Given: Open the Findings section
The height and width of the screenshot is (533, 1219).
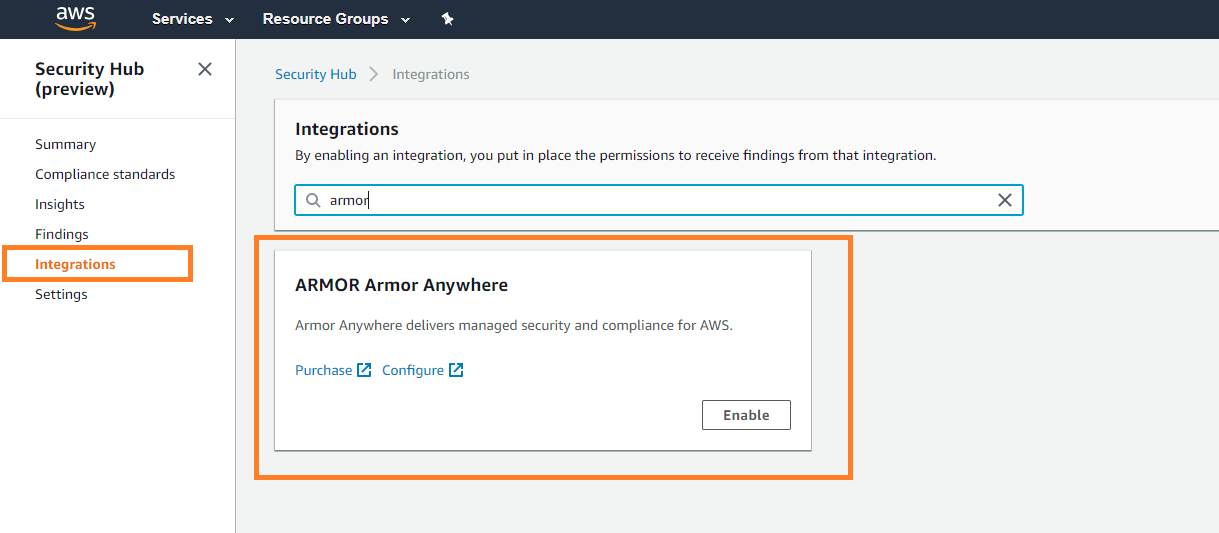Looking at the screenshot, I should pos(62,234).
